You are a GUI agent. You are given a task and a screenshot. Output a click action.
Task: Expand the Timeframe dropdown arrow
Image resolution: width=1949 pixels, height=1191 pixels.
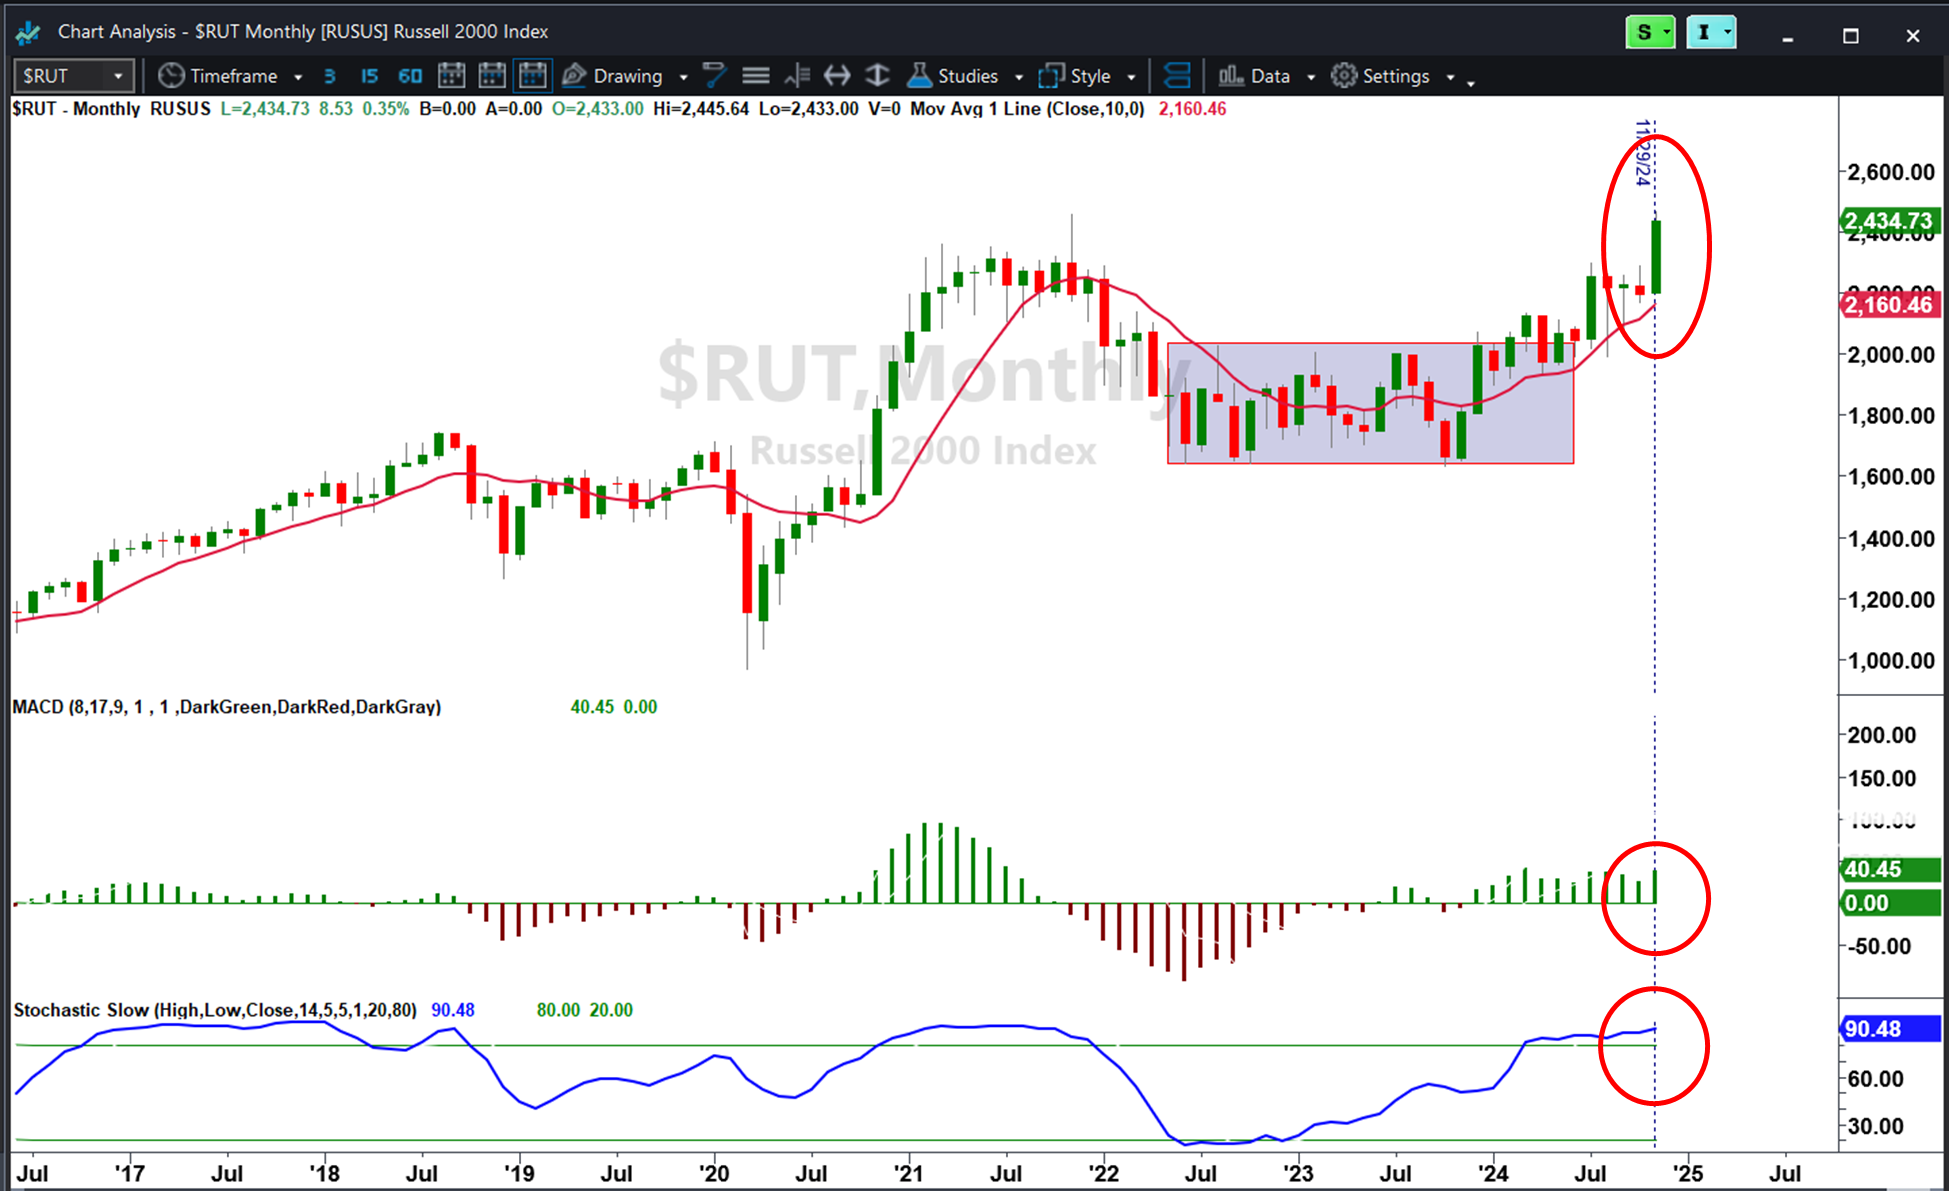click(298, 77)
